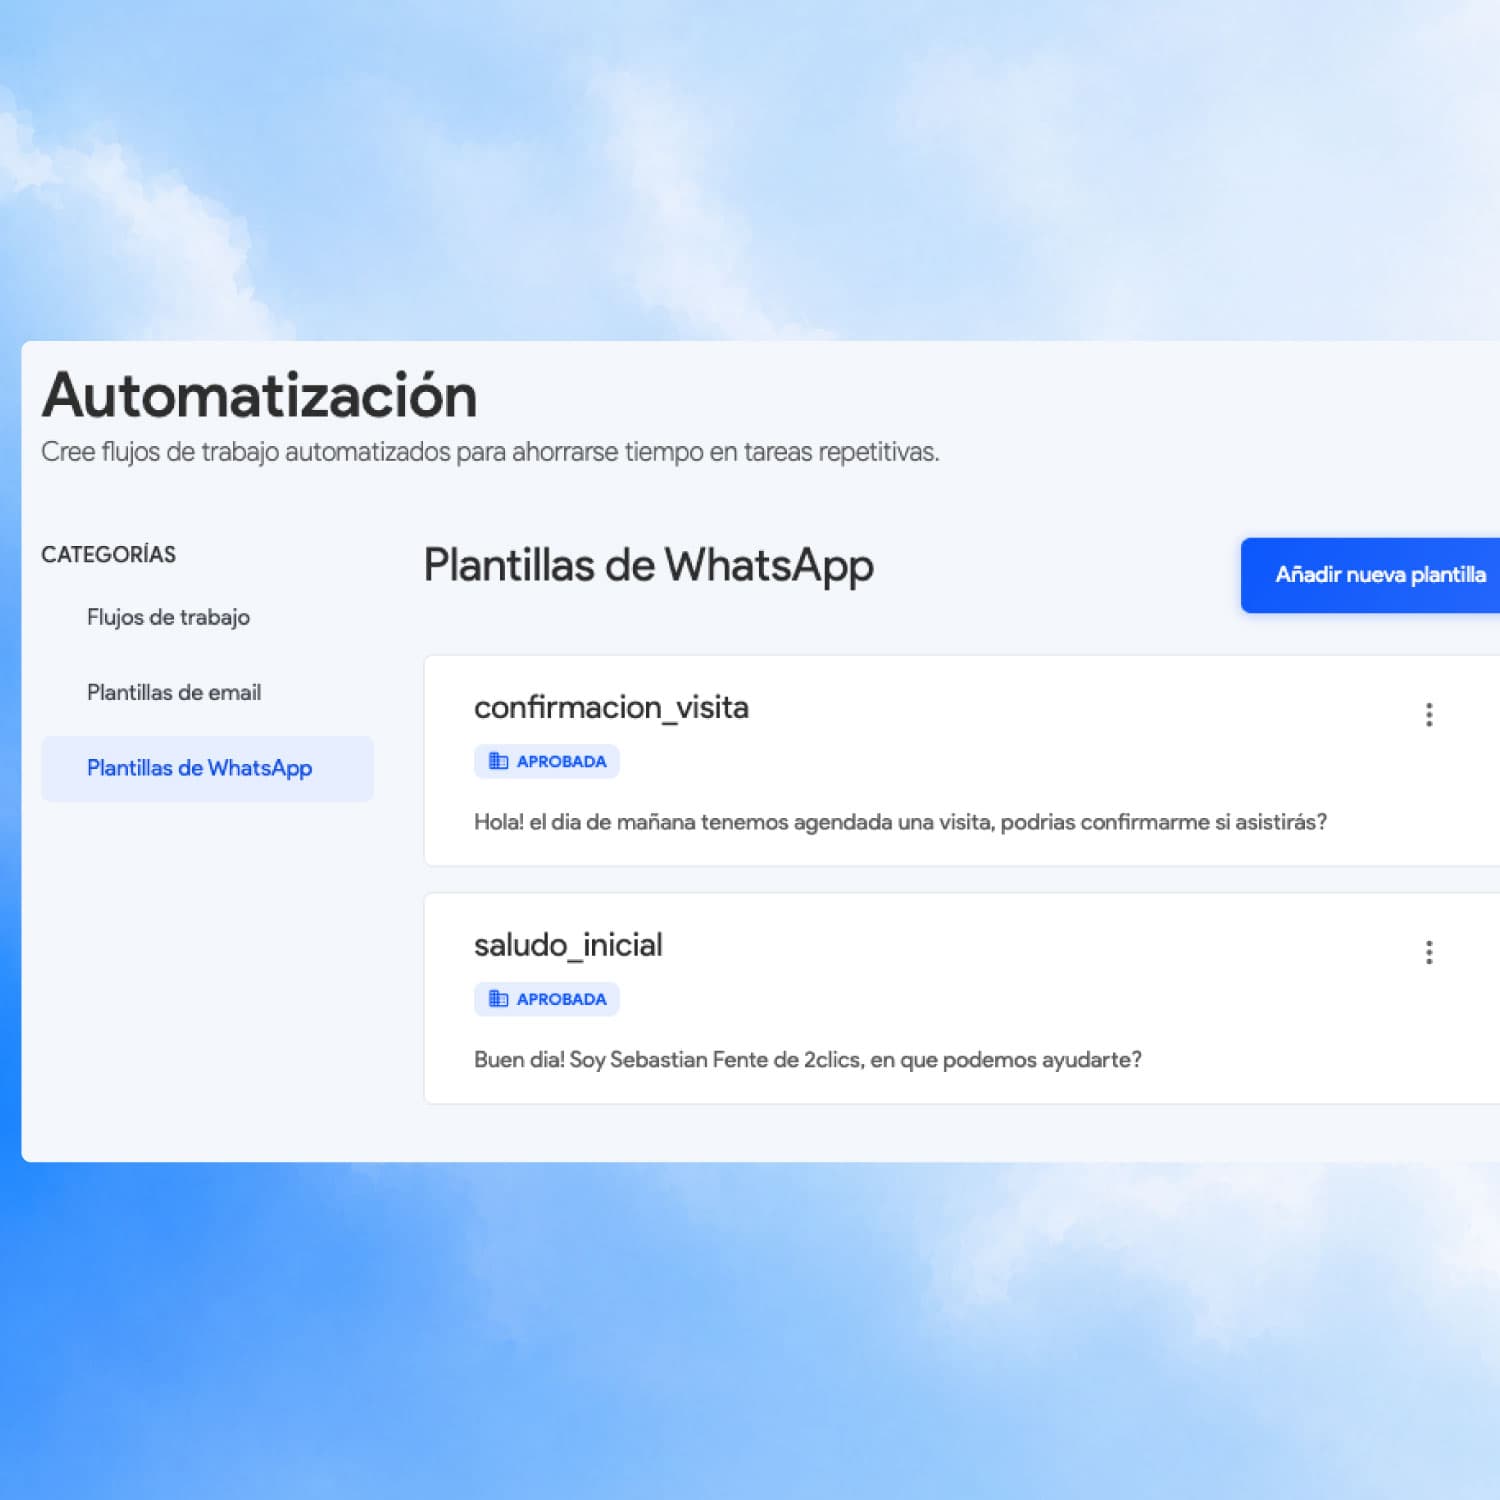The height and width of the screenshot is (1500, 1500).
Task: Open options menu for saludo_inicial template
Action: click(x=1429, y=952)
